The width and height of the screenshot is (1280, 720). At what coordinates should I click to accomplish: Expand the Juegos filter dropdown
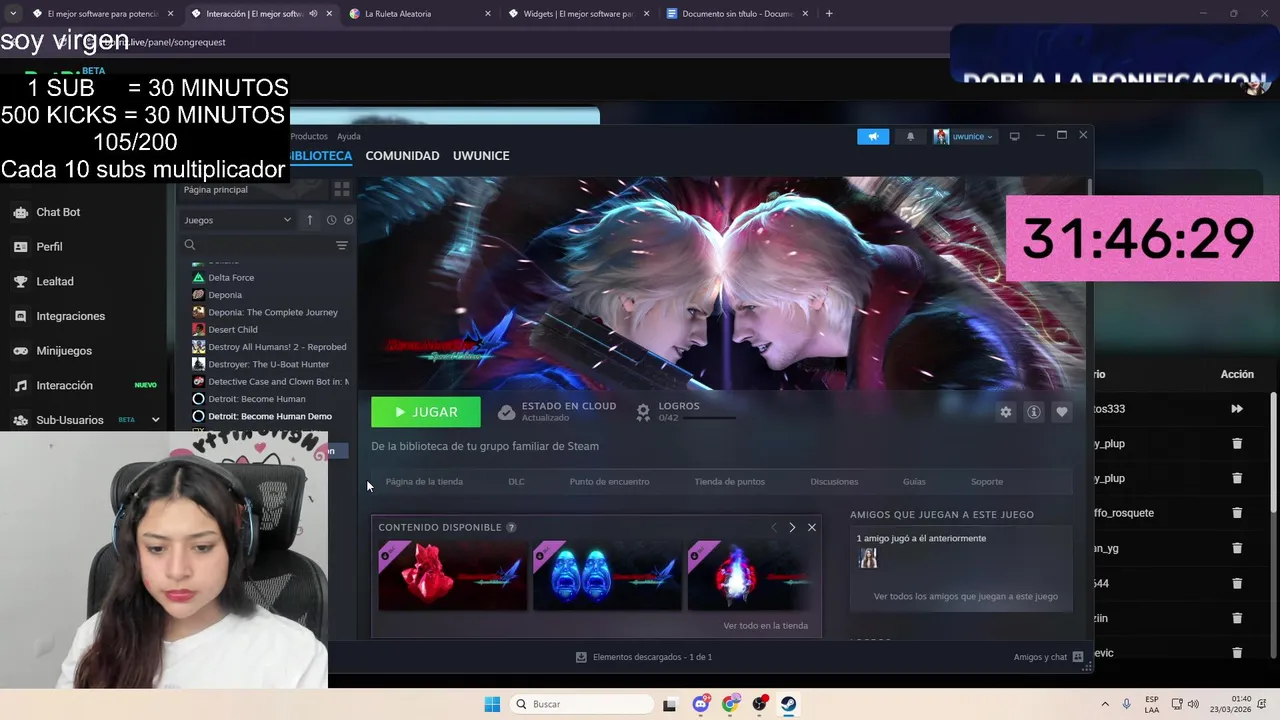[237, 220]
